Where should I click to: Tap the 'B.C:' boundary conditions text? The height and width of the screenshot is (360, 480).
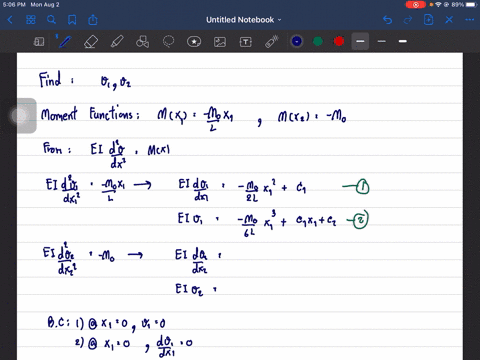pos(58,323)
